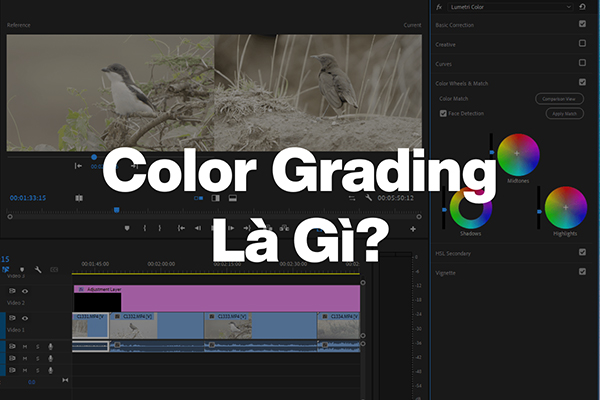Disable the Vignette checkbox
This screenshot has height=400, width=600.
tap(582, 271)
